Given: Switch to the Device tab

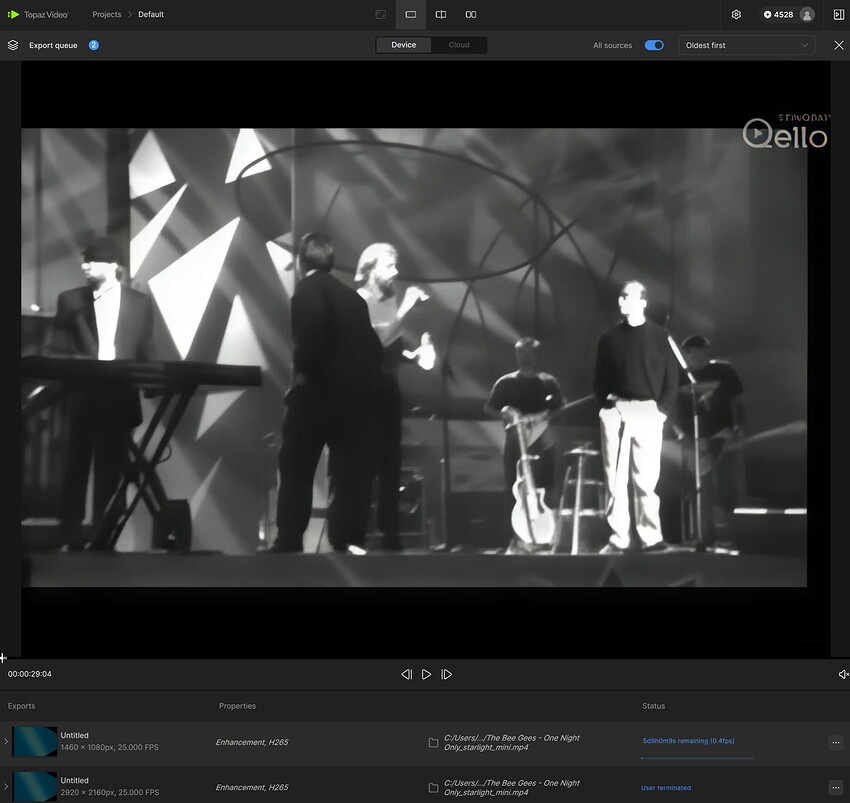Looking at the screenshot, I should click(x=404, y=45).
